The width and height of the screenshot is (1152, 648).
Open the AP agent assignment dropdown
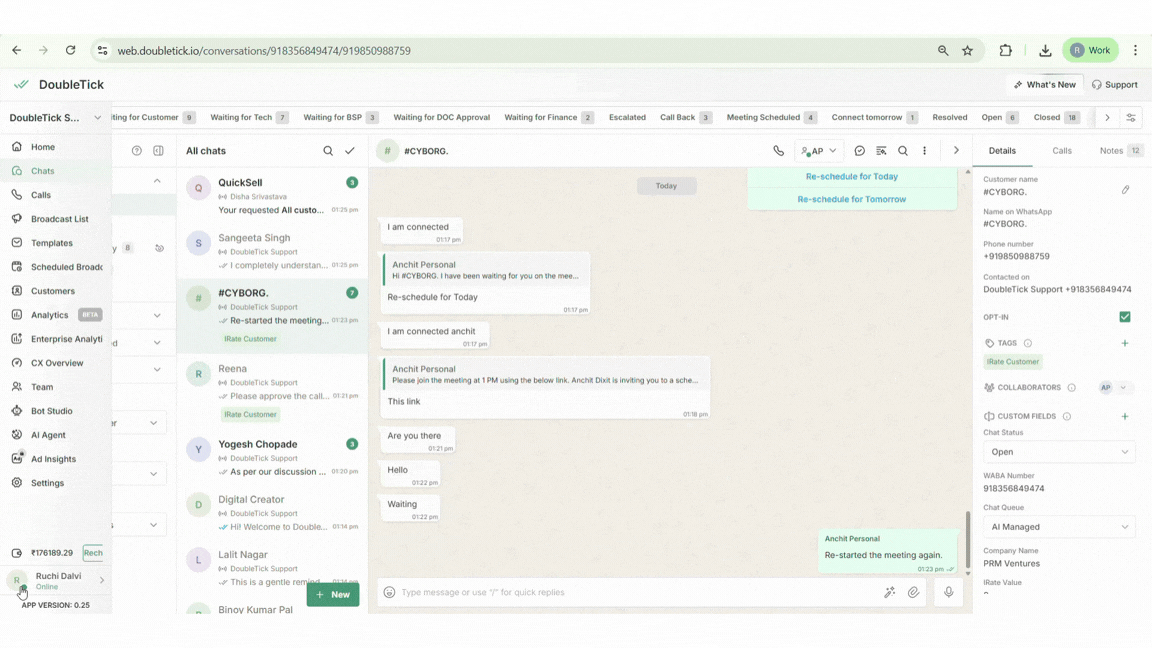click(x=819, y=151)
